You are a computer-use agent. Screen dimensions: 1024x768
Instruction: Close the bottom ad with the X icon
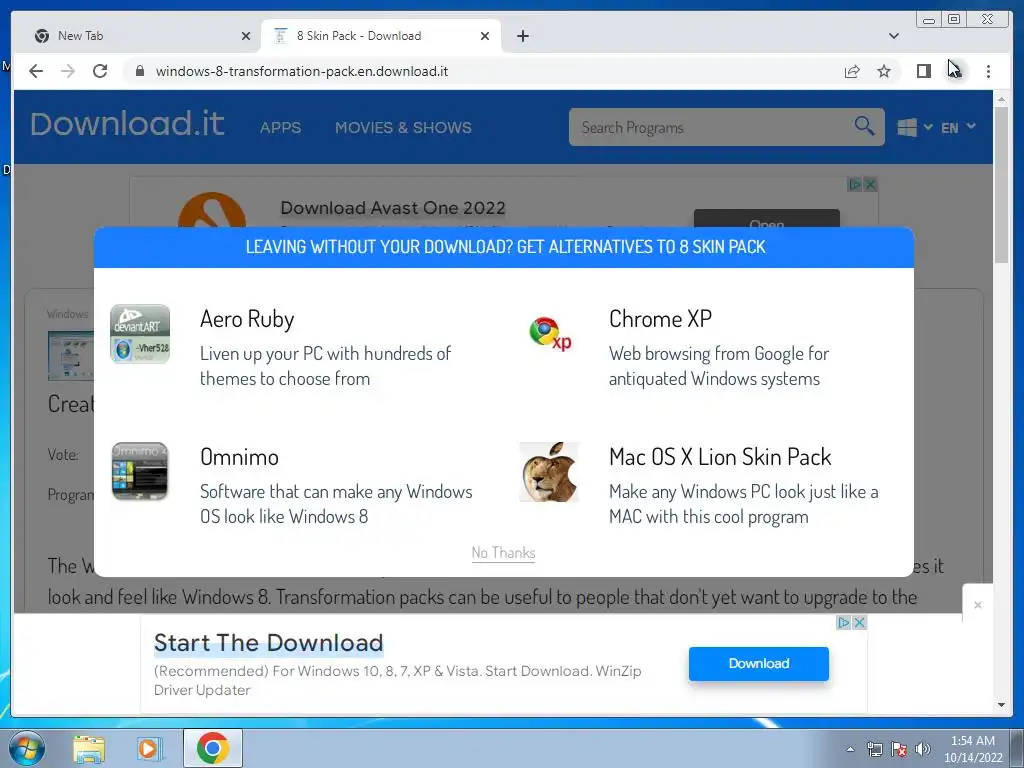tap(859, 622)
